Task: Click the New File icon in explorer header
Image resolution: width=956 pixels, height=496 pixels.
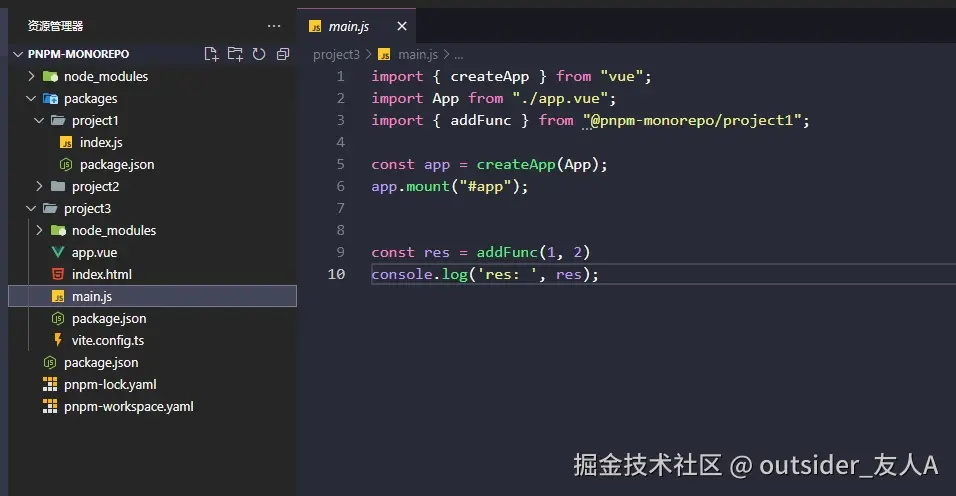Action: tap(211, 54)
